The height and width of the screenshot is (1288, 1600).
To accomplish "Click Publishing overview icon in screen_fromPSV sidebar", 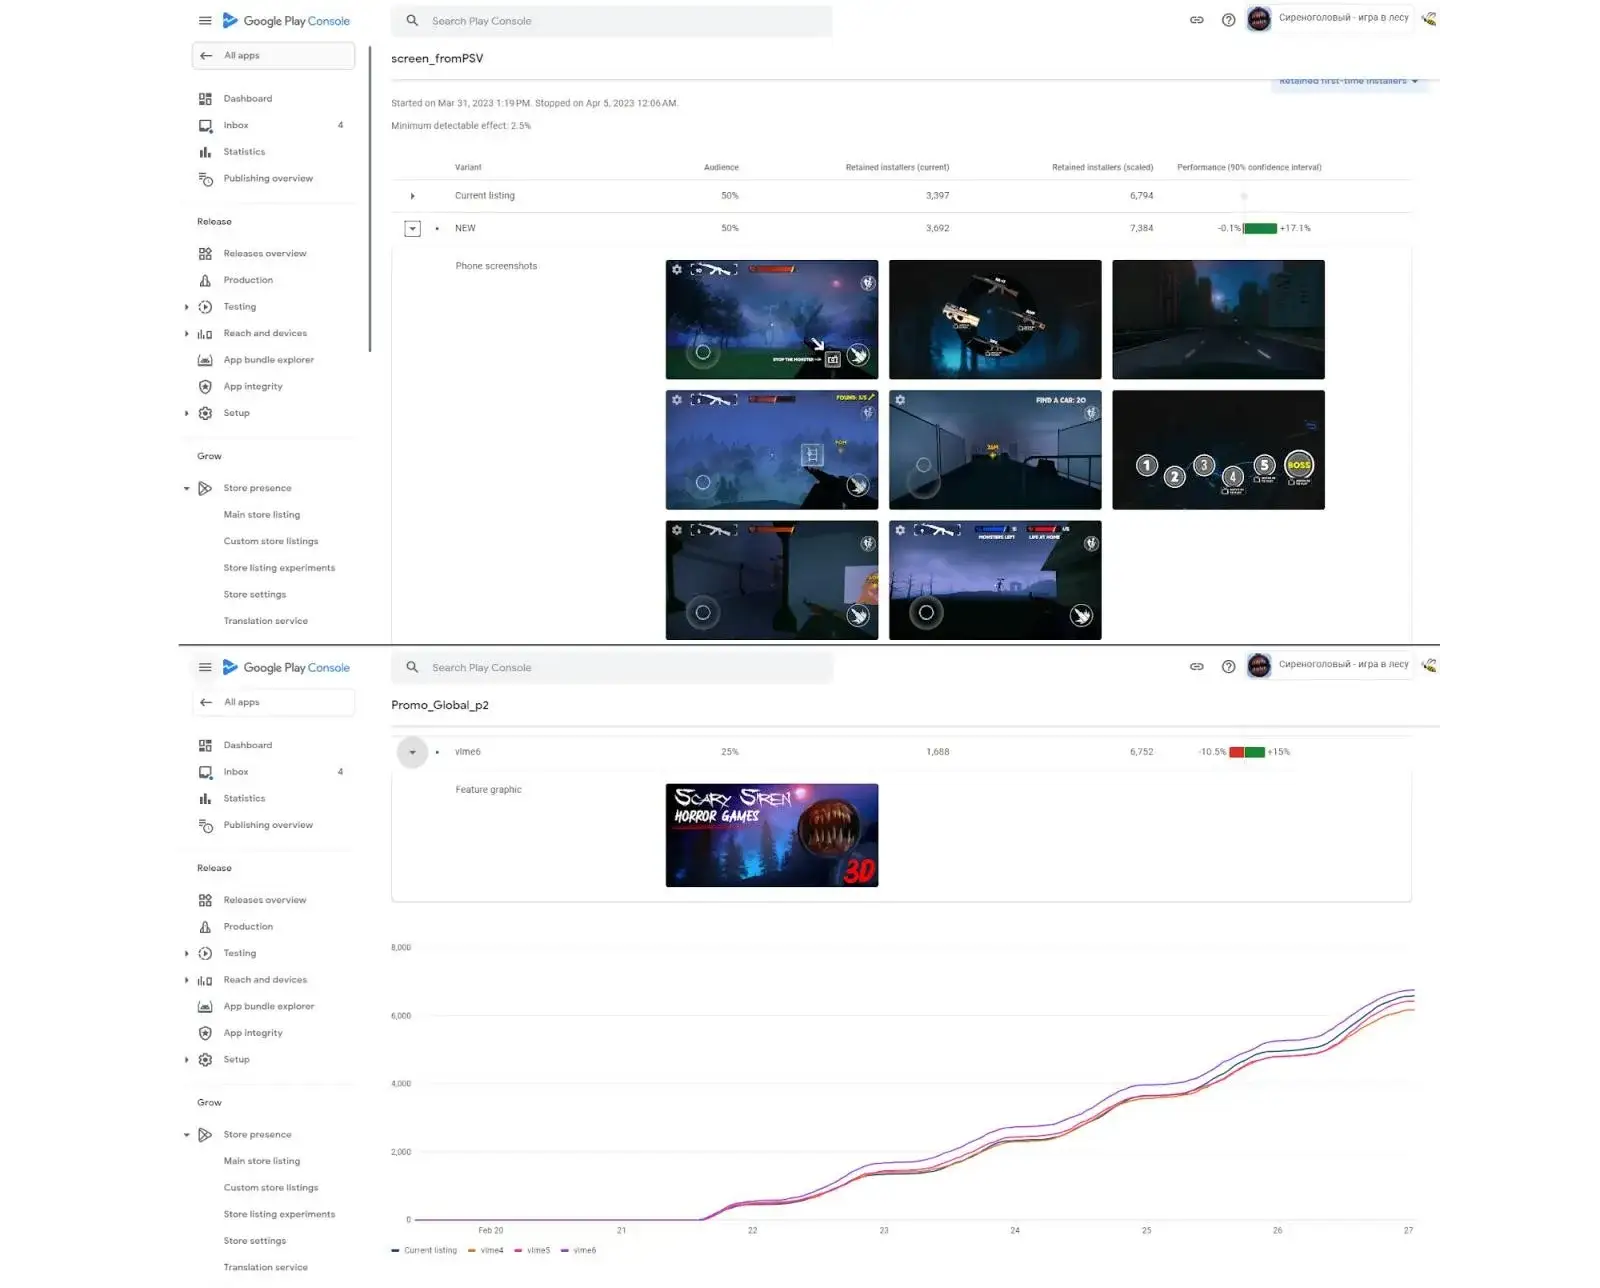I will pos(205,179).
